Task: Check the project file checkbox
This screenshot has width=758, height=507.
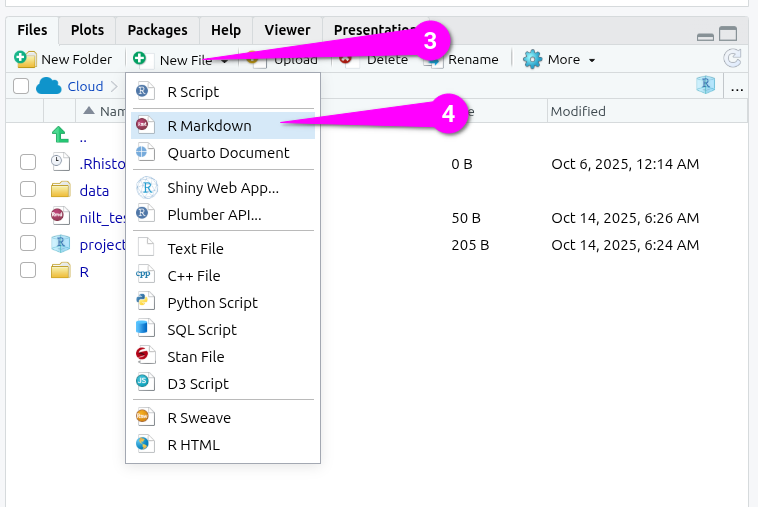Action: point(28,244)
